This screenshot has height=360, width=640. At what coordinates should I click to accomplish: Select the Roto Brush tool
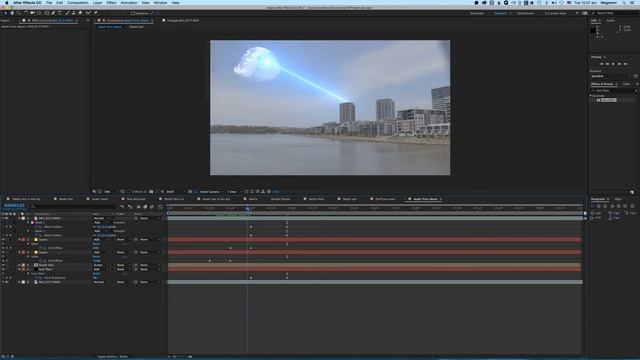coord(88,13)
